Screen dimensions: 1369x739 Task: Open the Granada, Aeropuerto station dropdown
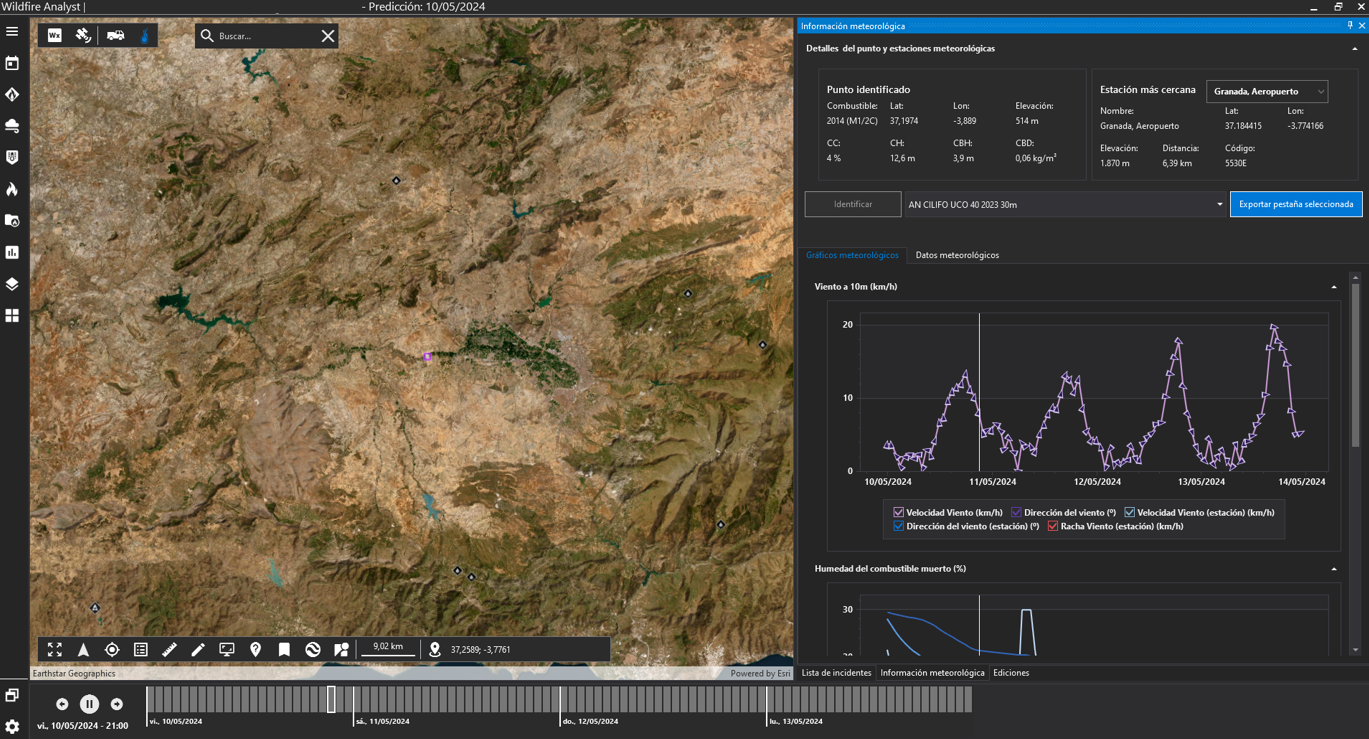coord(1267,91)
